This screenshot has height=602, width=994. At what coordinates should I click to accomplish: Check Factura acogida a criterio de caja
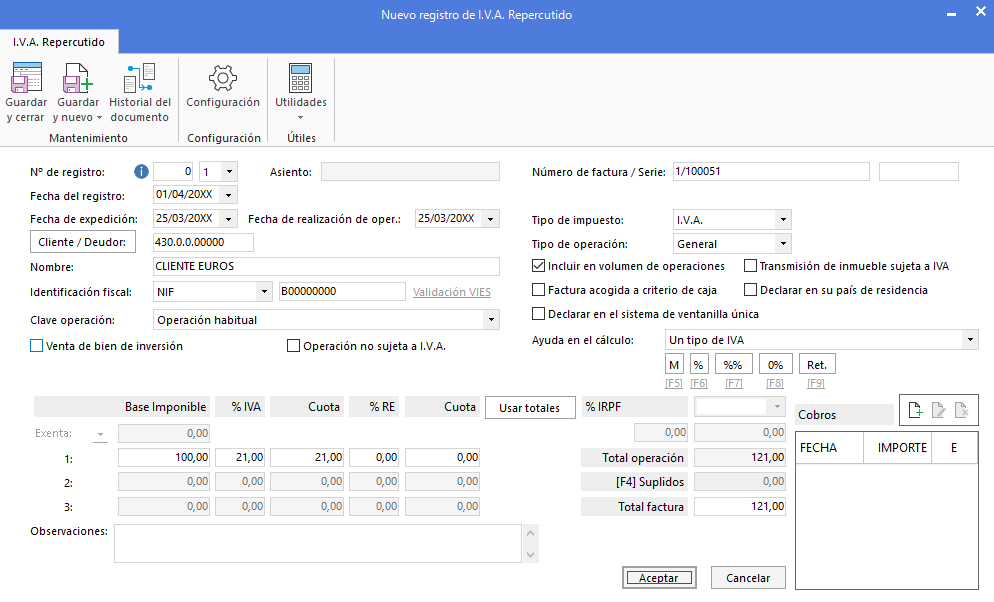pyautogui.click(x=539, y=290)
